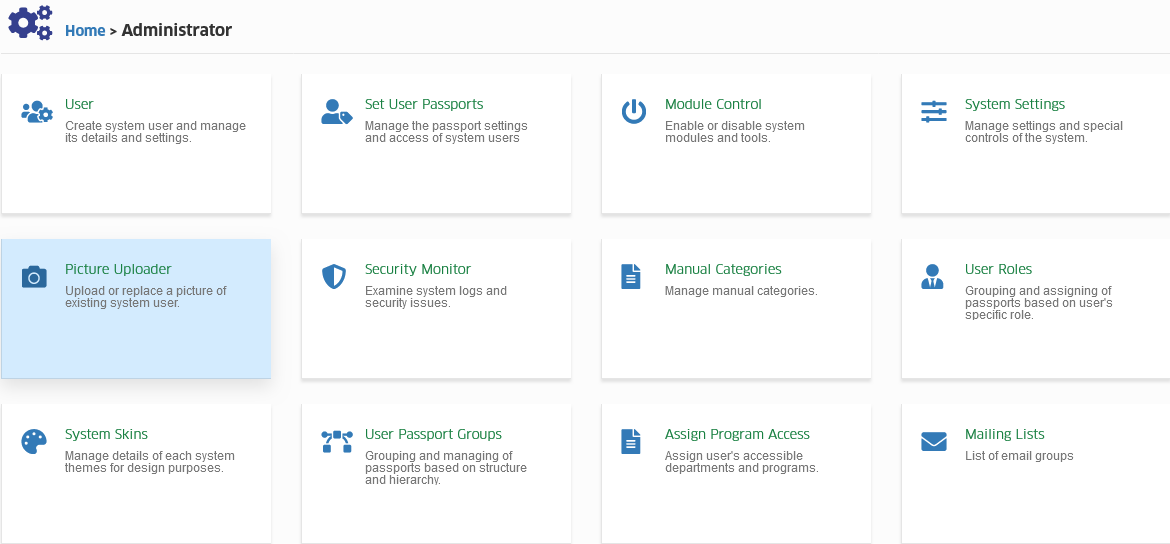Click text 'List of email groups'
This screenshot has height=544, width=1170.
[1019, 456]
